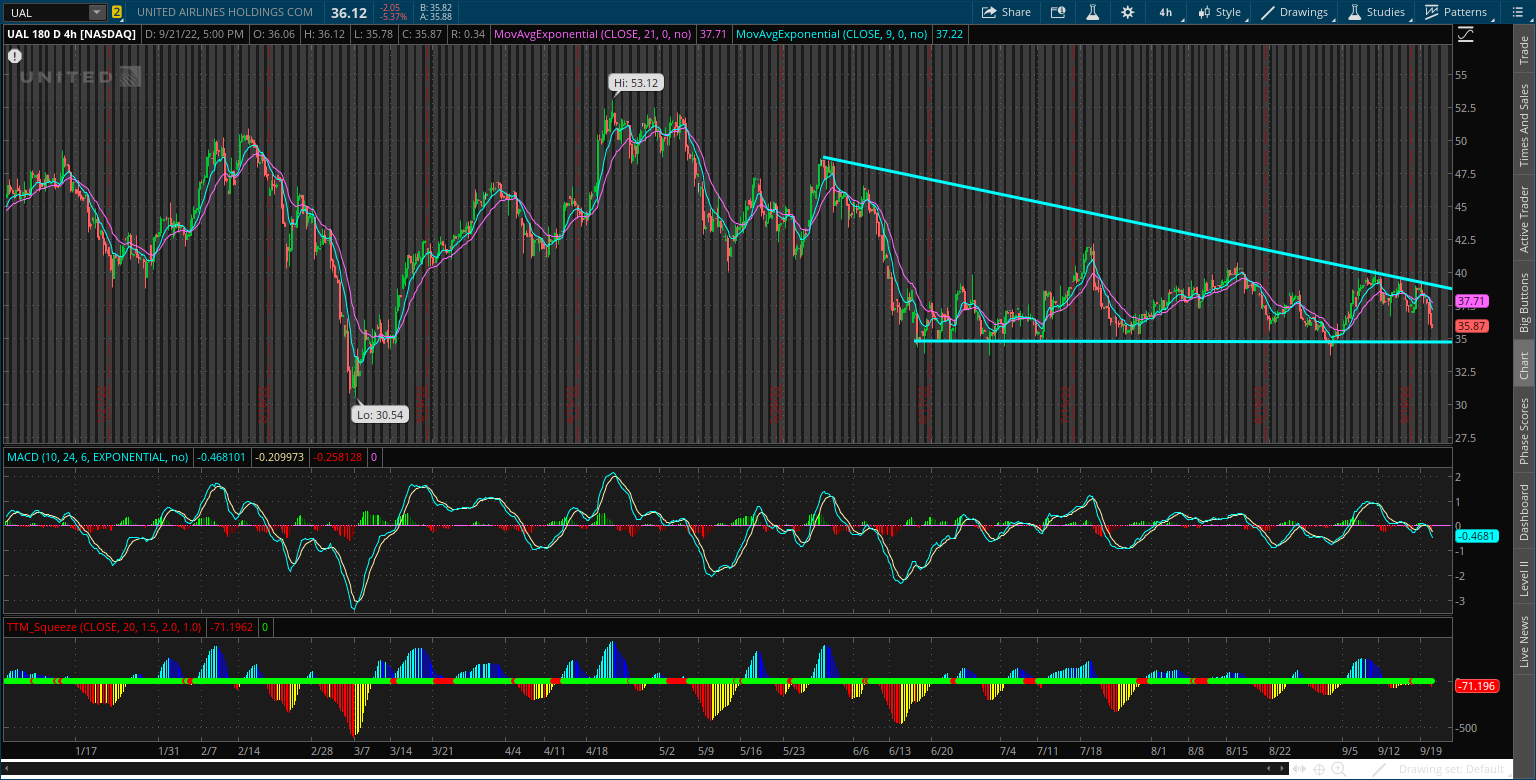
Task: Click the D: 9/21/22, 5:00 PM date field
Action: tap(195, 34)
